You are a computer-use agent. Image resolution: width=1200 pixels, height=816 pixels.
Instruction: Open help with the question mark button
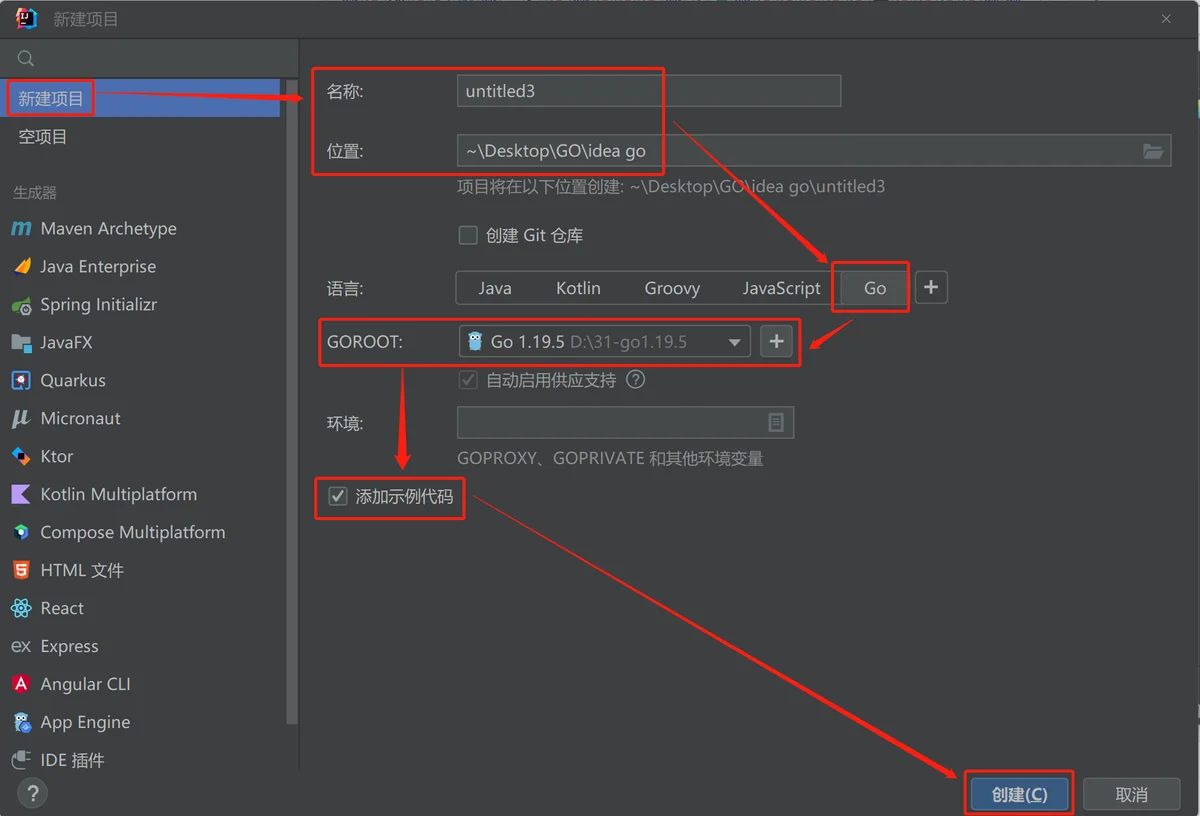(33, 794)
